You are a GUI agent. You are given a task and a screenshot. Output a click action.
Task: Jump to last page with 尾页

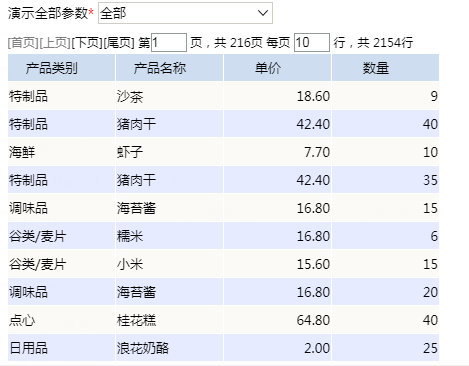pyautogui.click(x=119, y=43)
